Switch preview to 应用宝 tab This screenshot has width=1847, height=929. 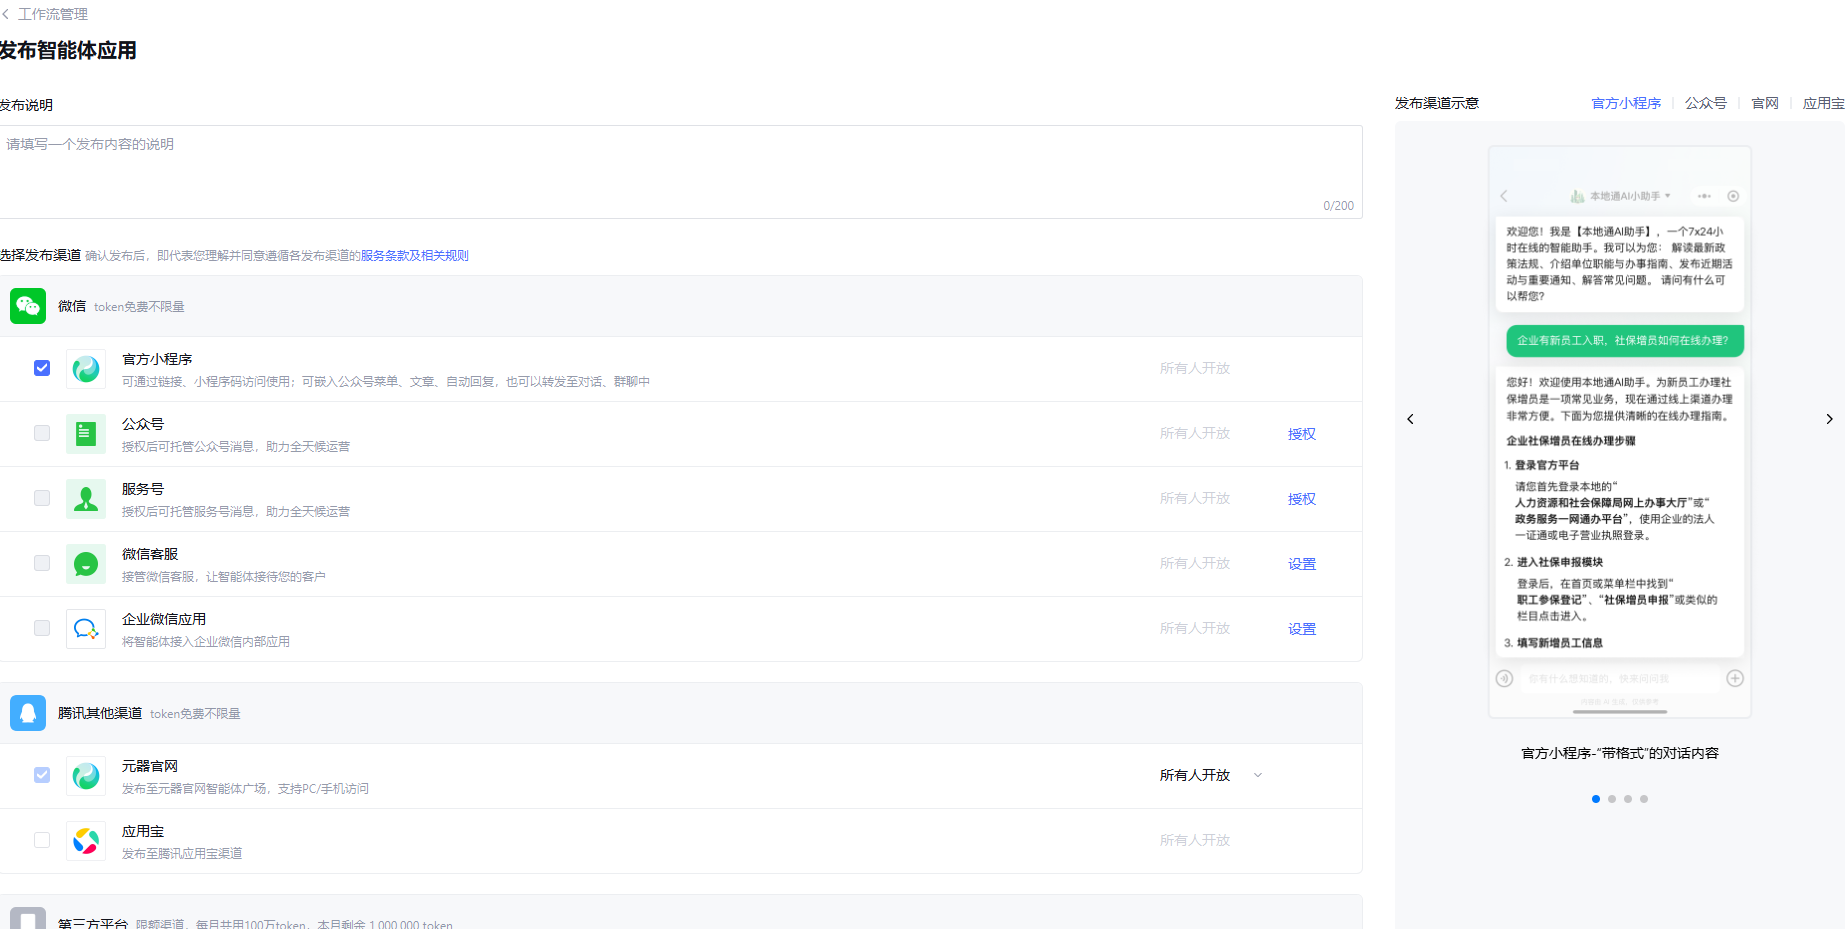coord(1824,103)
